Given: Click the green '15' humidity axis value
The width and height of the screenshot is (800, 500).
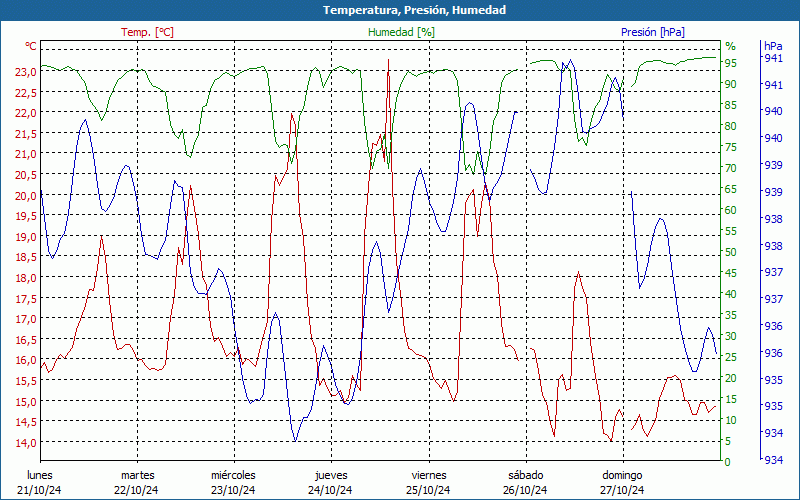Looking at the screenshot, I should [x=731, y=399].
